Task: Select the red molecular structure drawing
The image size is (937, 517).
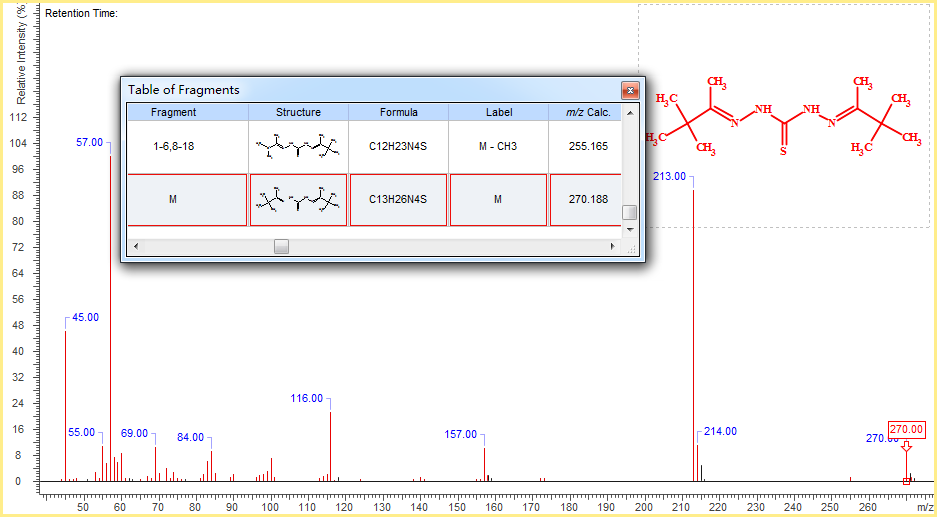Action: 783,119
